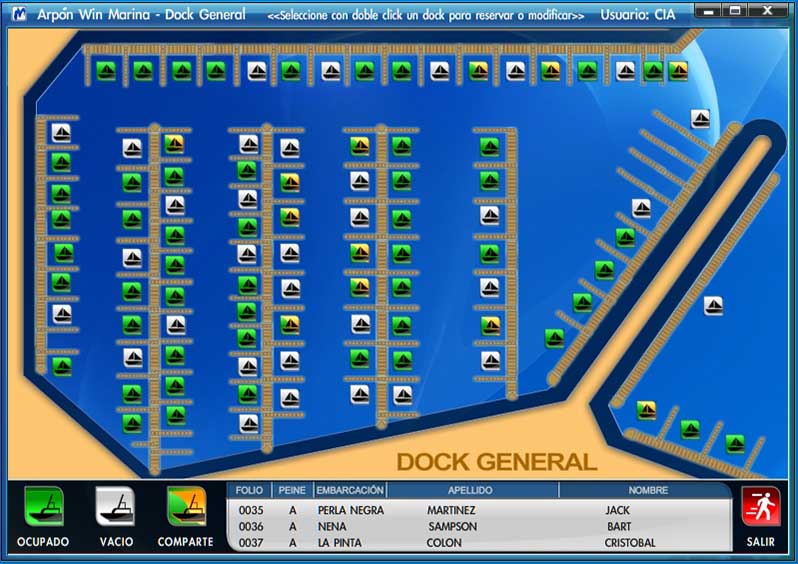Select folio 0036 in the reservations list
The height and width of the screenshot is (564, 798).
pos(251,526)
